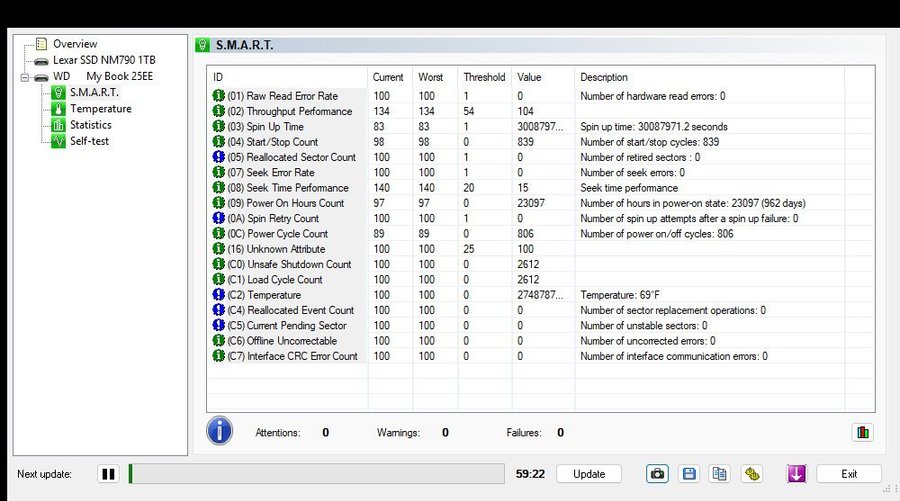Click the blue information icon by Attentions
The width and height of the screenshot is (900, 501).
point(219,431)
